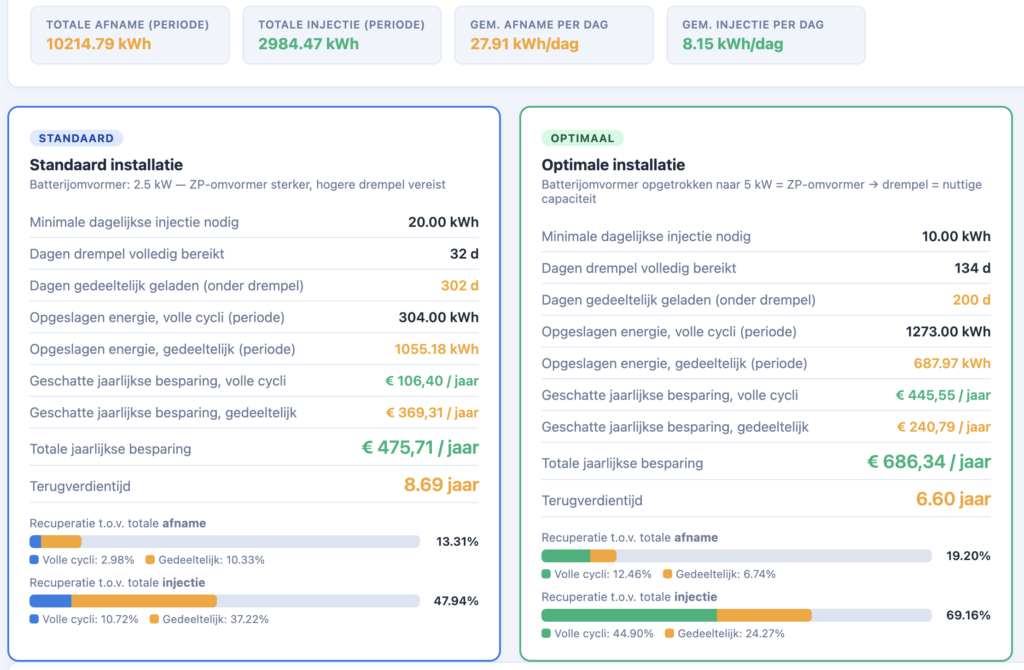Click green swatch beside Volle cycli: 12.46%

tap(546, 574)
